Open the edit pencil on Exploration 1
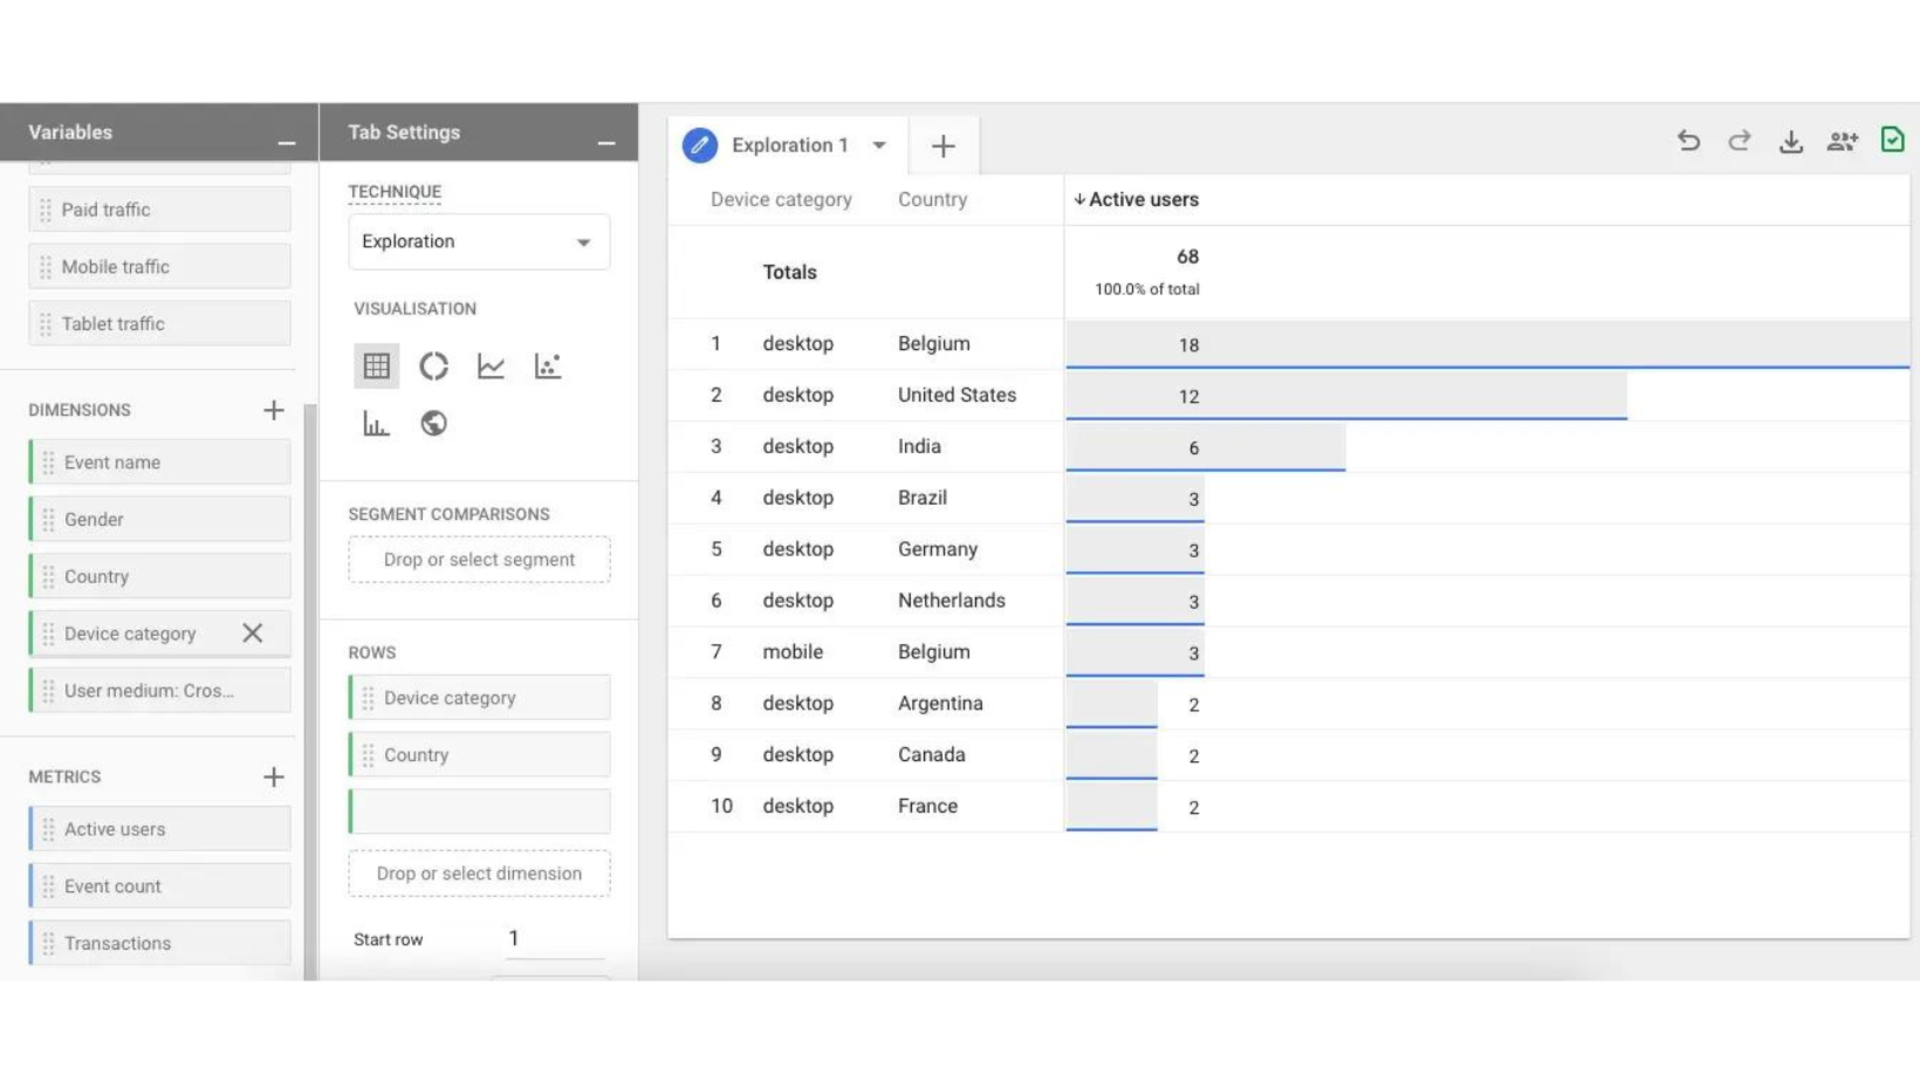This screenshot has width=1920, height=1082. pos(700,145)
